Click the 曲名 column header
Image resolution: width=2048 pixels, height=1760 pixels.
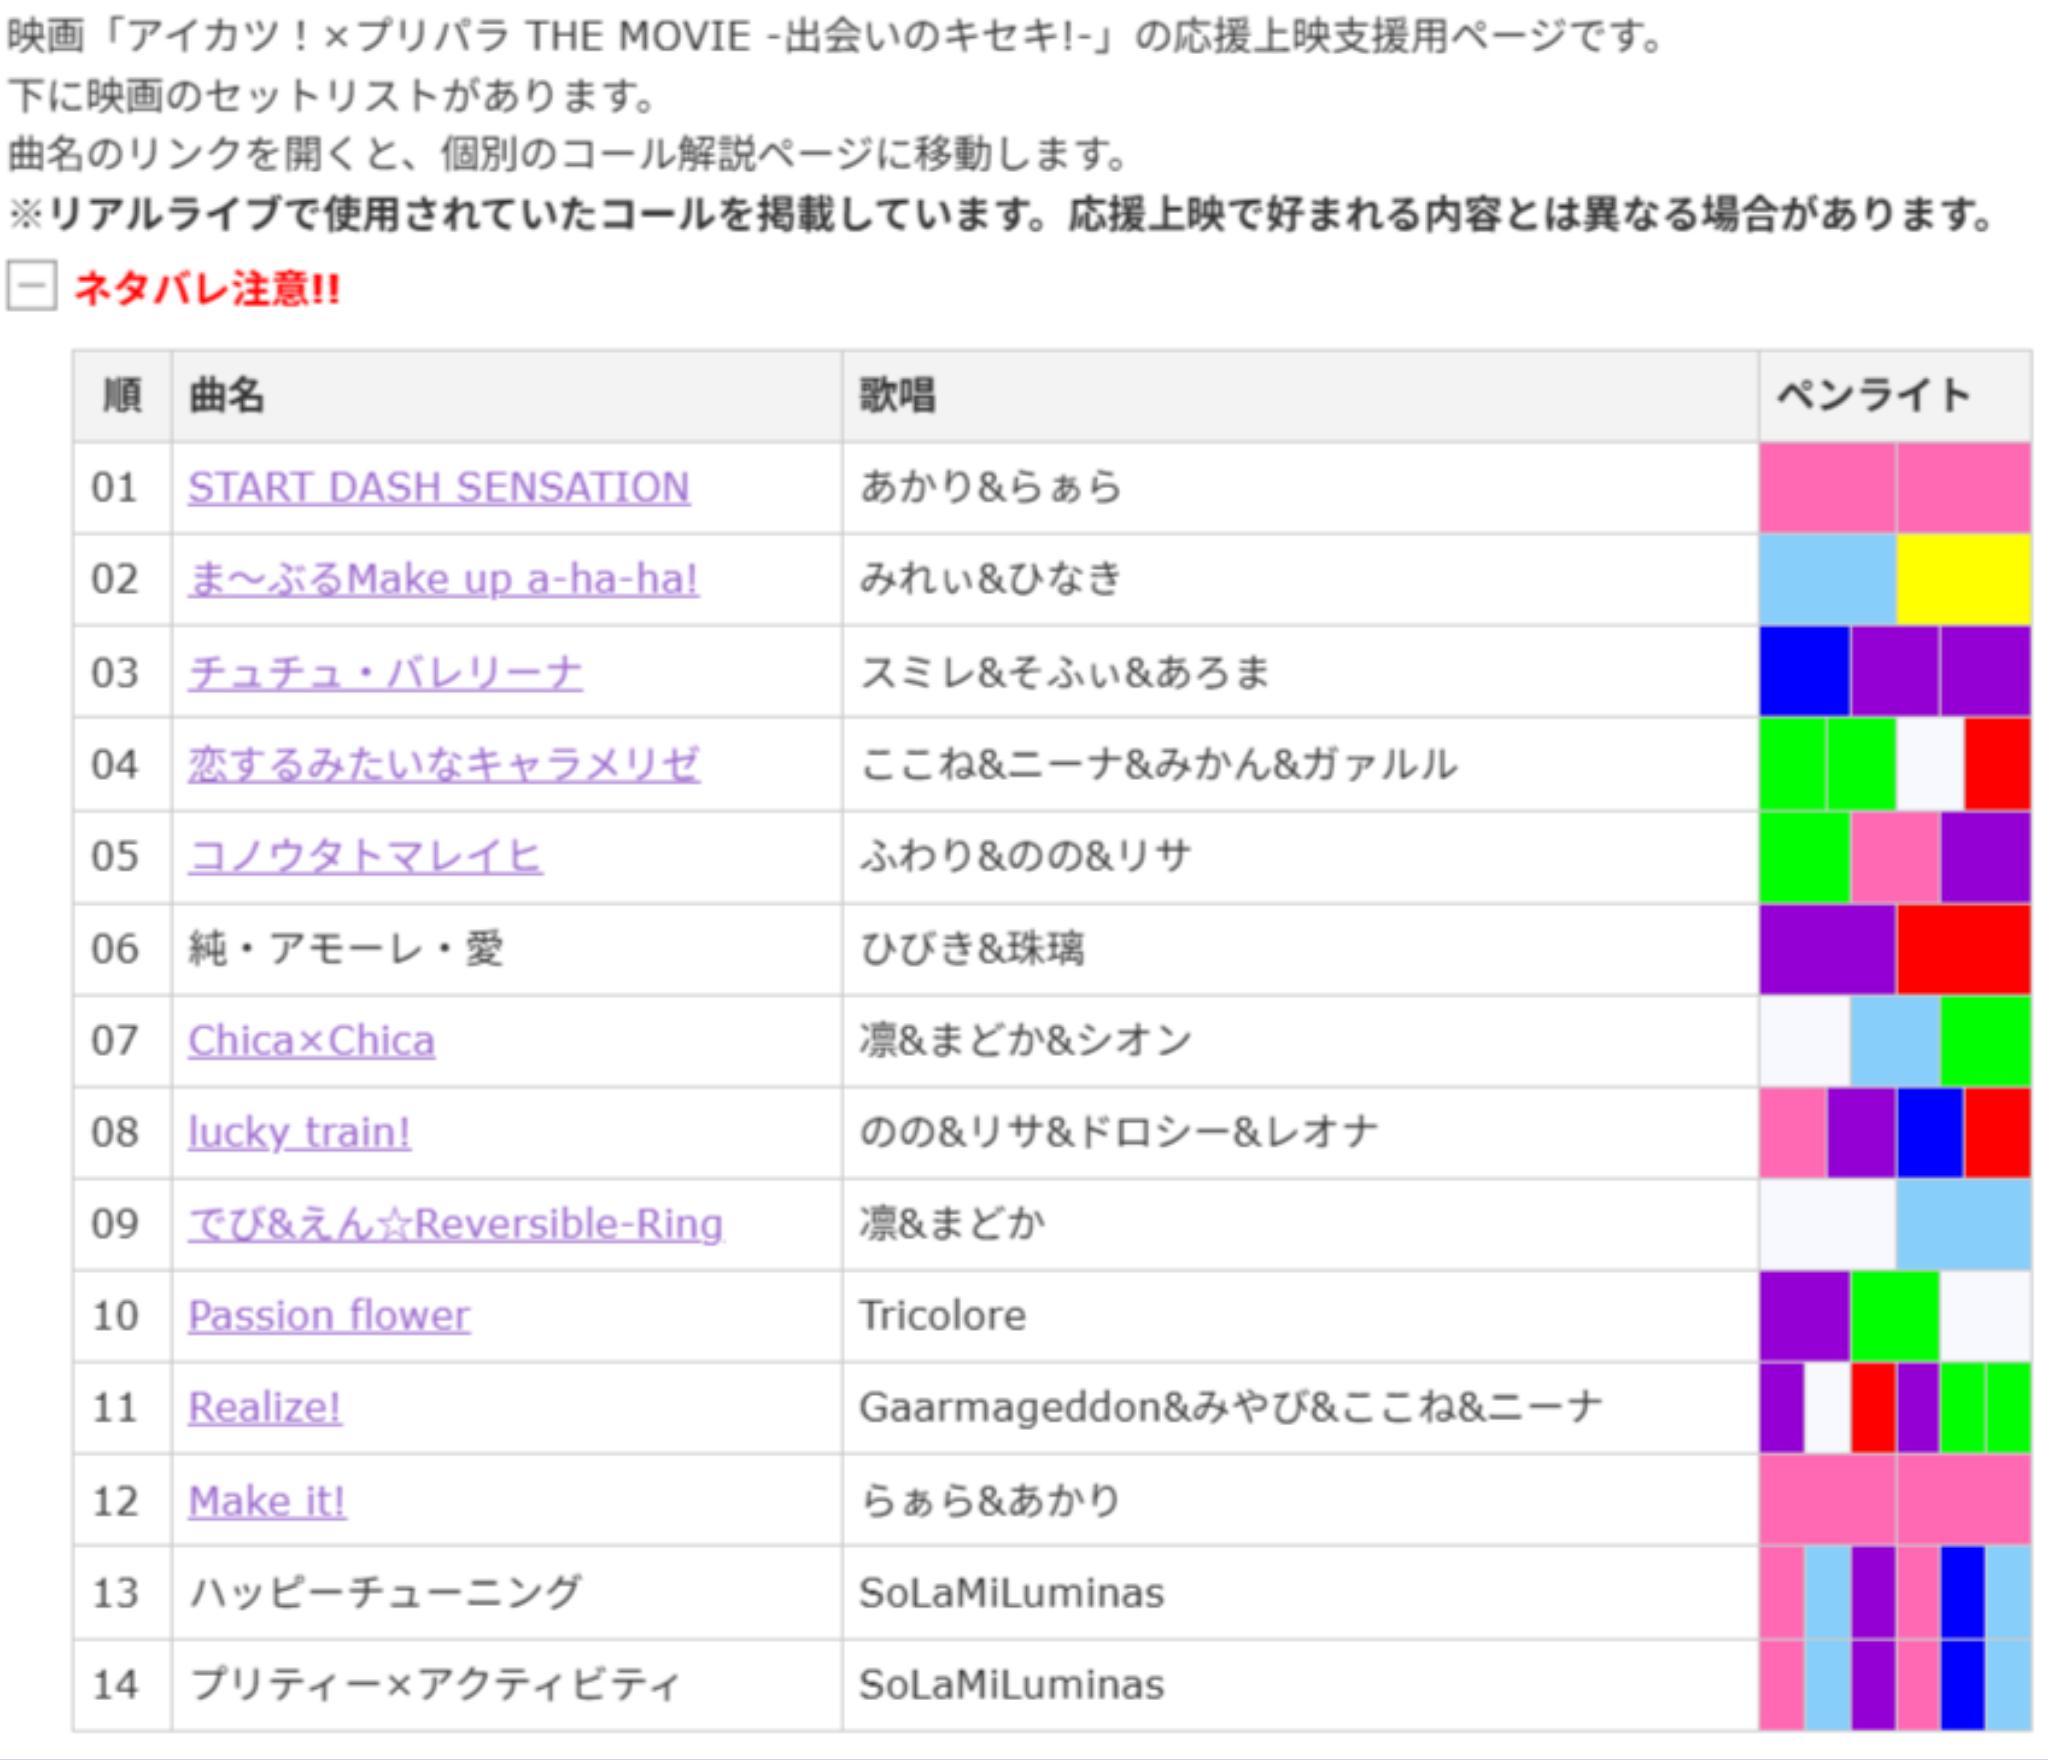[227, 396]
